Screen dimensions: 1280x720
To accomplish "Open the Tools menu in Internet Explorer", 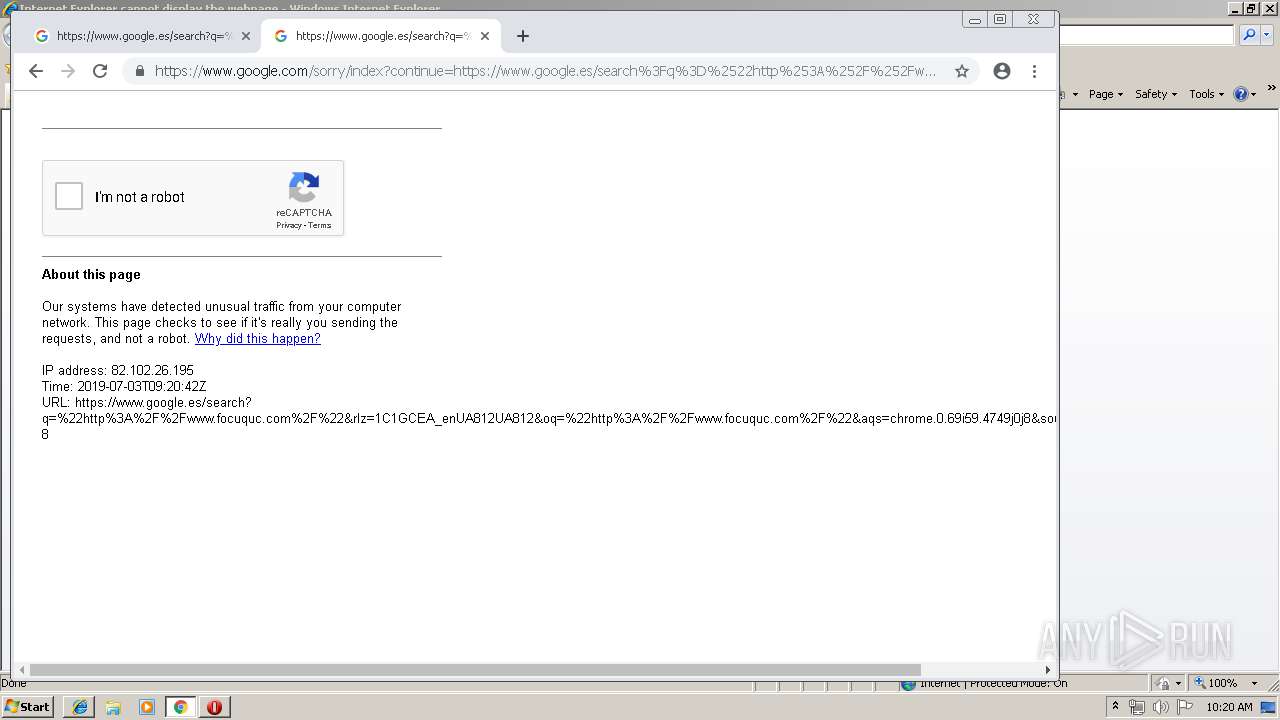I will pos(1207,94).
